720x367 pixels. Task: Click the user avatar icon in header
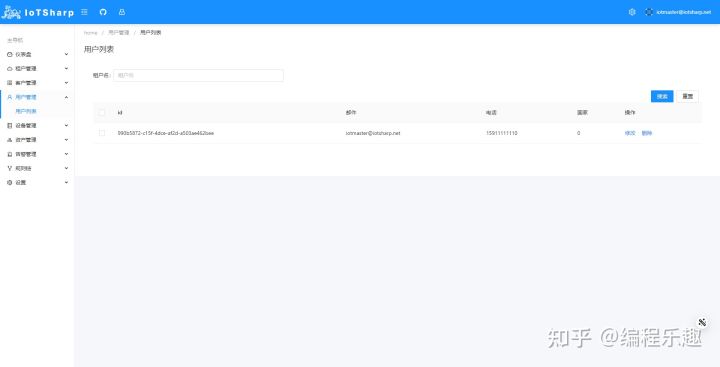tap(648, 12)
